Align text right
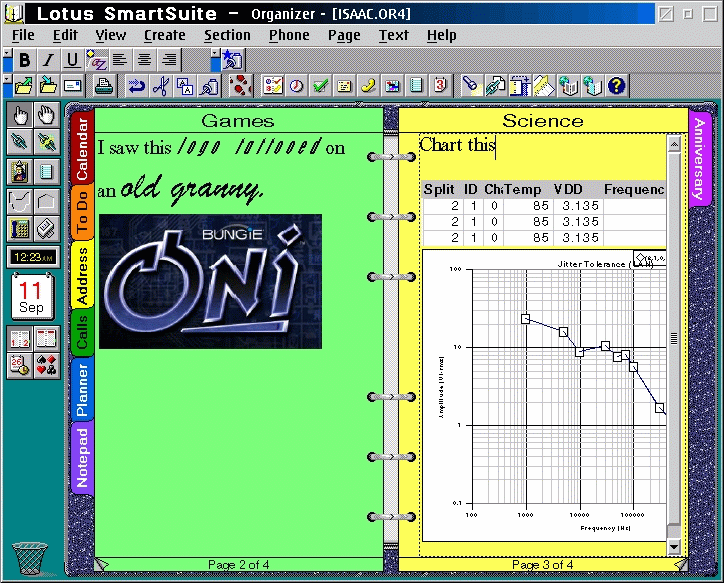724x583 pixels. 169,60
